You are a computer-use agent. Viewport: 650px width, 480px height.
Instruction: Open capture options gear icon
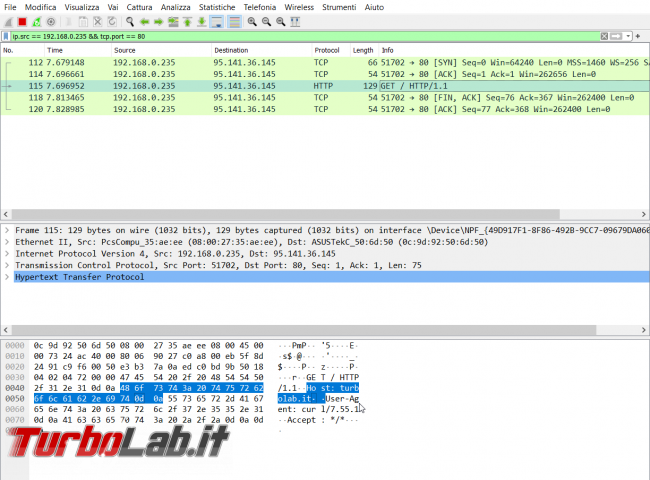(x=51, y=22)
